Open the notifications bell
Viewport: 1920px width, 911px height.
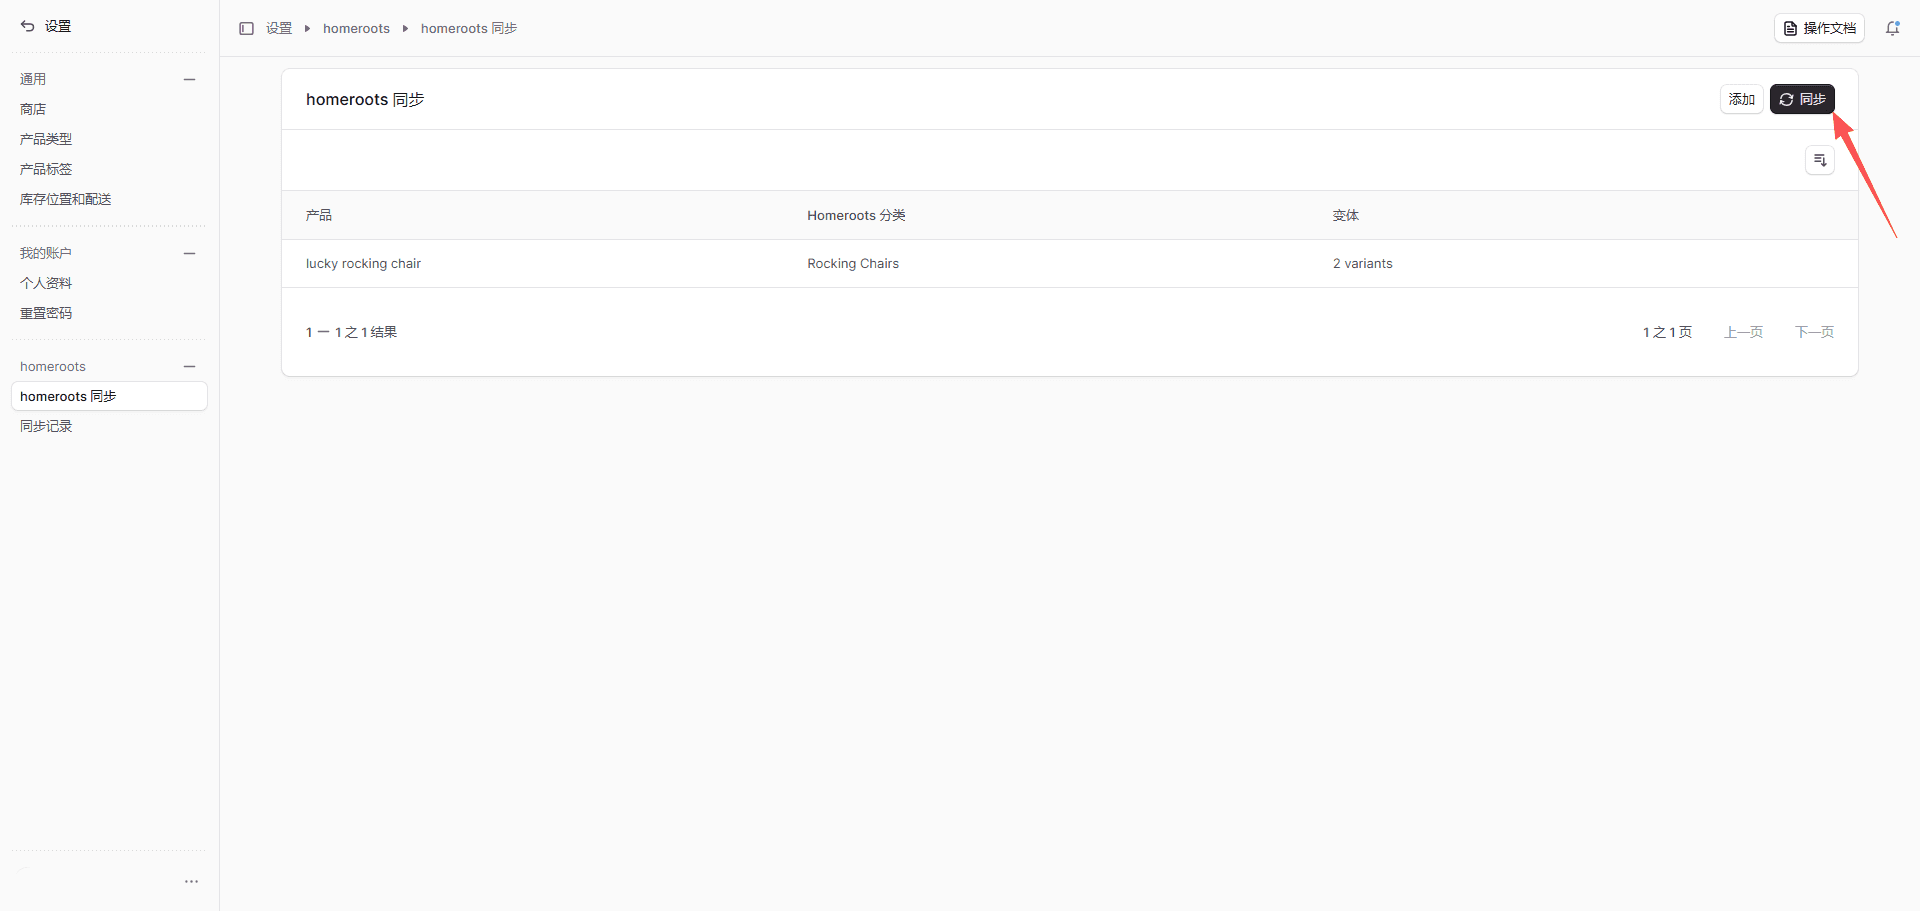coord(1892,29)
